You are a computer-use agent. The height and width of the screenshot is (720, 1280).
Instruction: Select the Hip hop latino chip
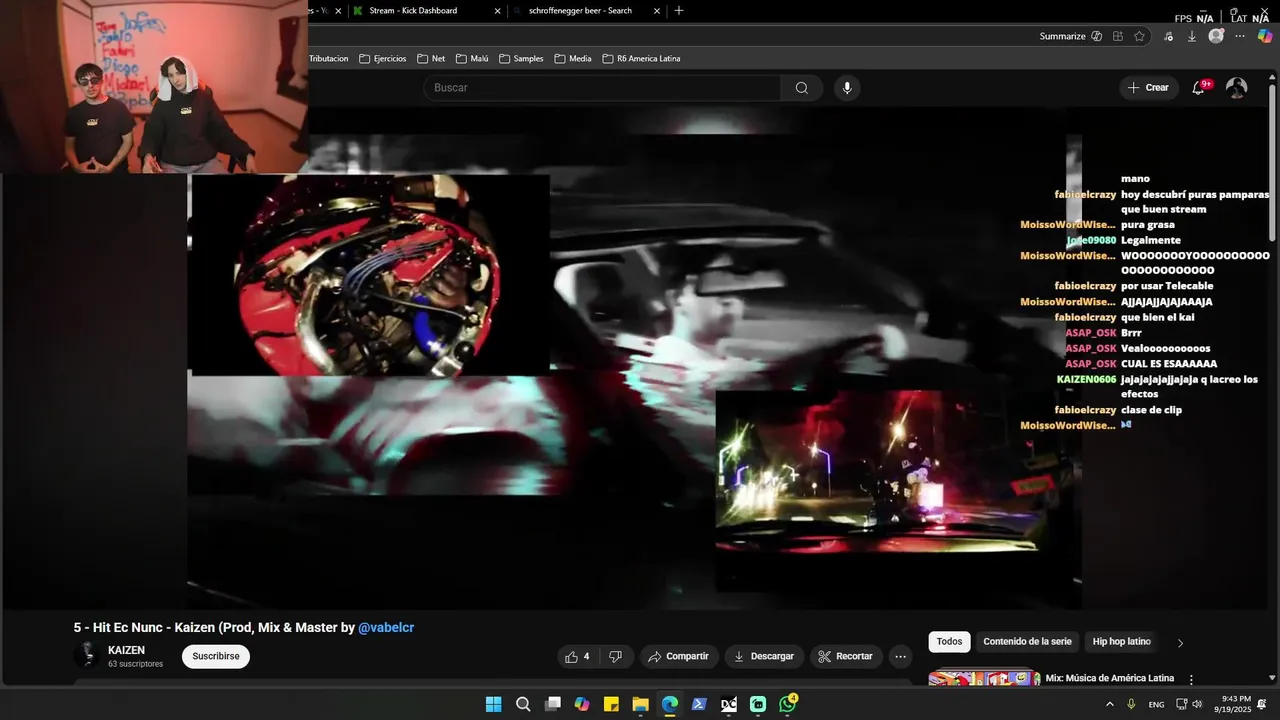point(1122,642)
